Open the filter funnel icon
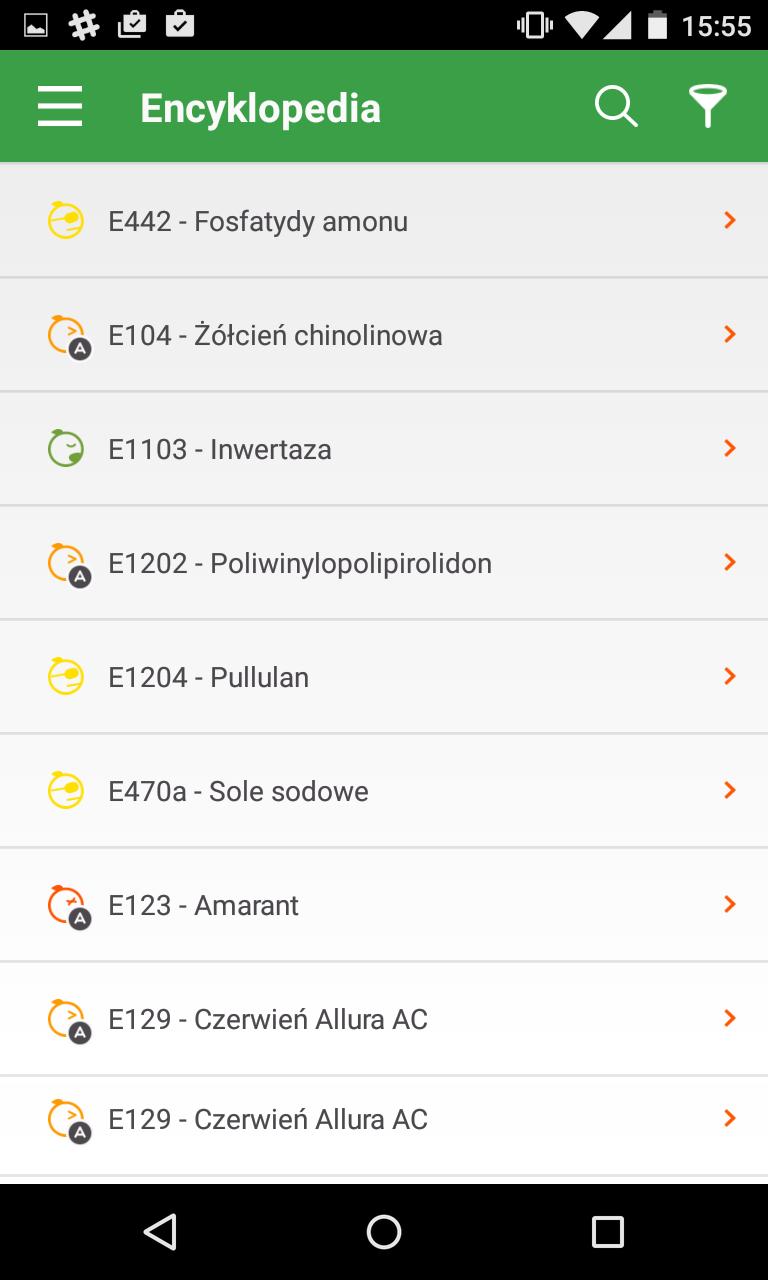The width and height of the screenshot is (768, 1280). pos(707,106)
